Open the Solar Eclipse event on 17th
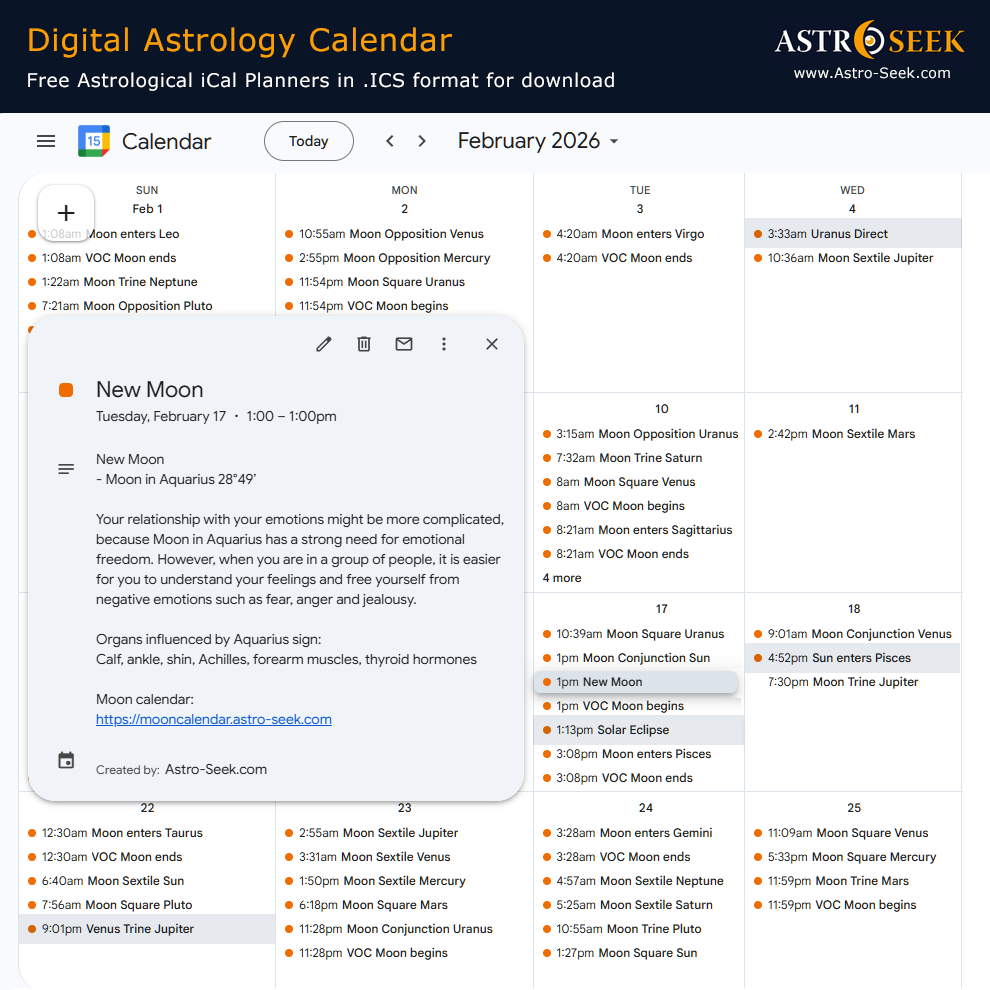The image size is (990, 990). pos(632,730)
